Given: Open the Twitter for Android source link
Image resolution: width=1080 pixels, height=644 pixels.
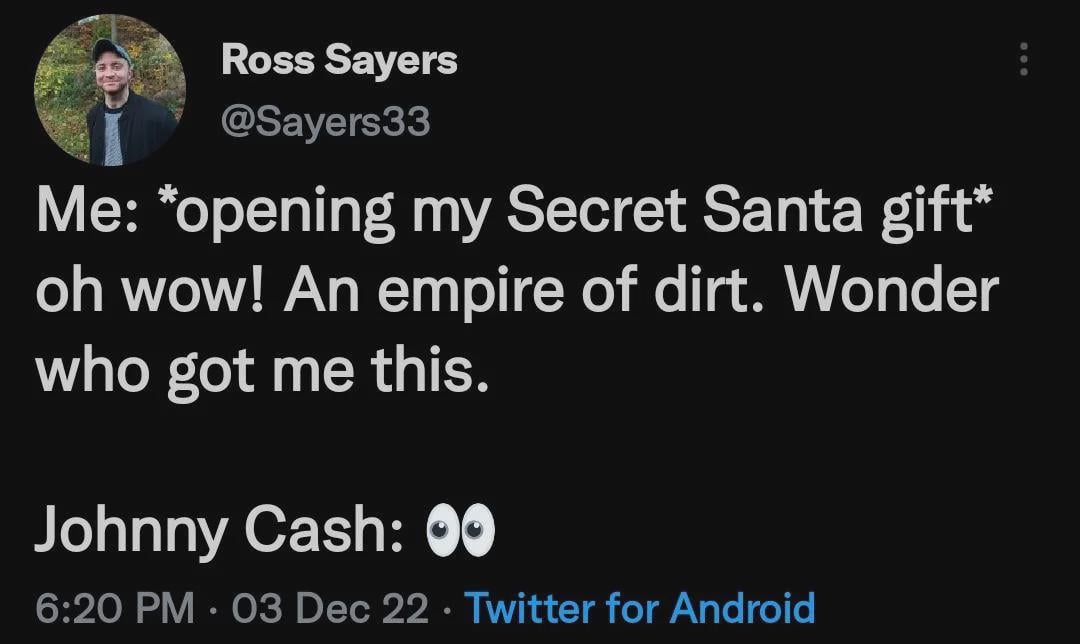Looking at the screenshot, I should click(x=640, y=607).
